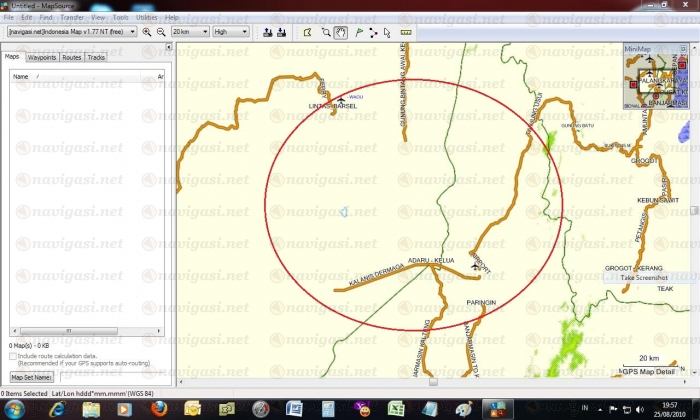Open the Utilities menu
This screenshot has width=700, height=420.
click(146, 18)
